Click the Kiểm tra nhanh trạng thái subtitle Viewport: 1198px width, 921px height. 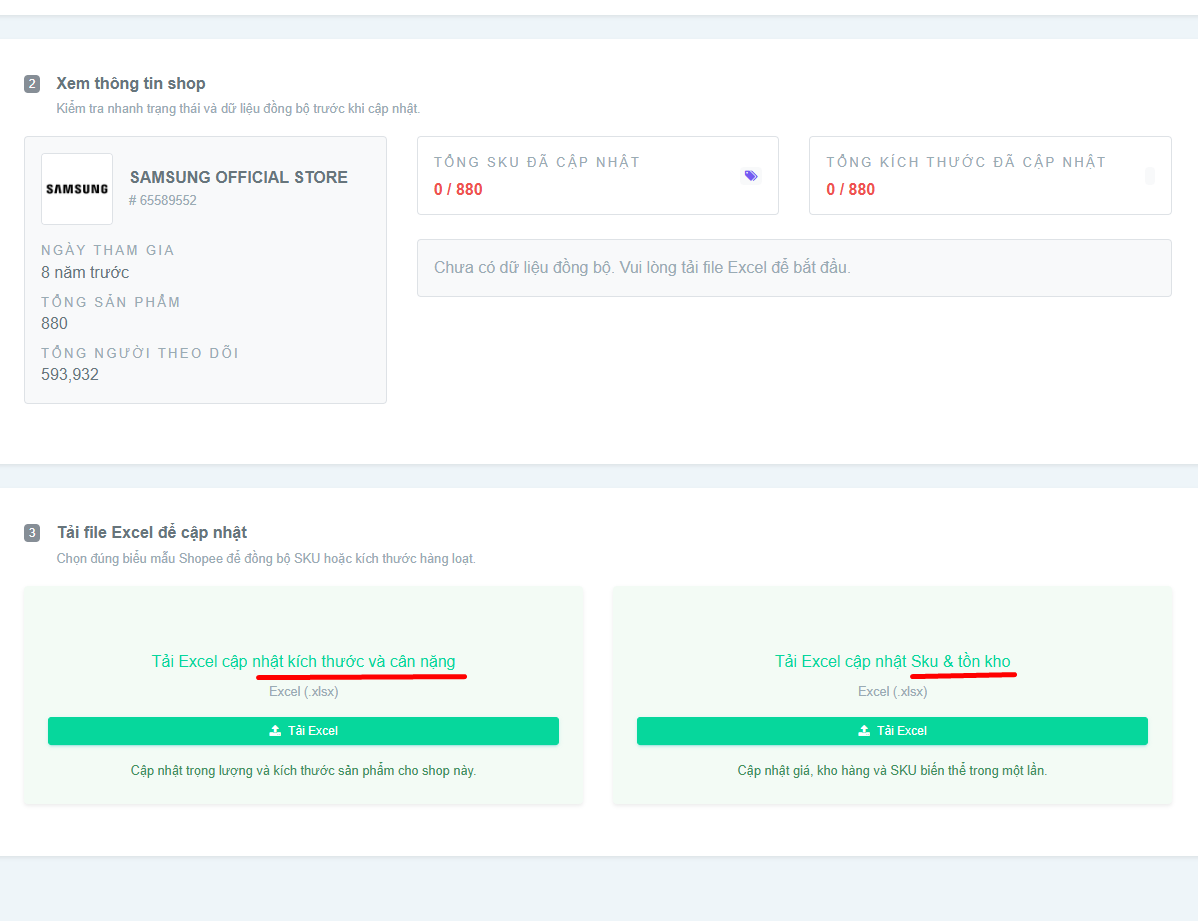coord(238,109)
